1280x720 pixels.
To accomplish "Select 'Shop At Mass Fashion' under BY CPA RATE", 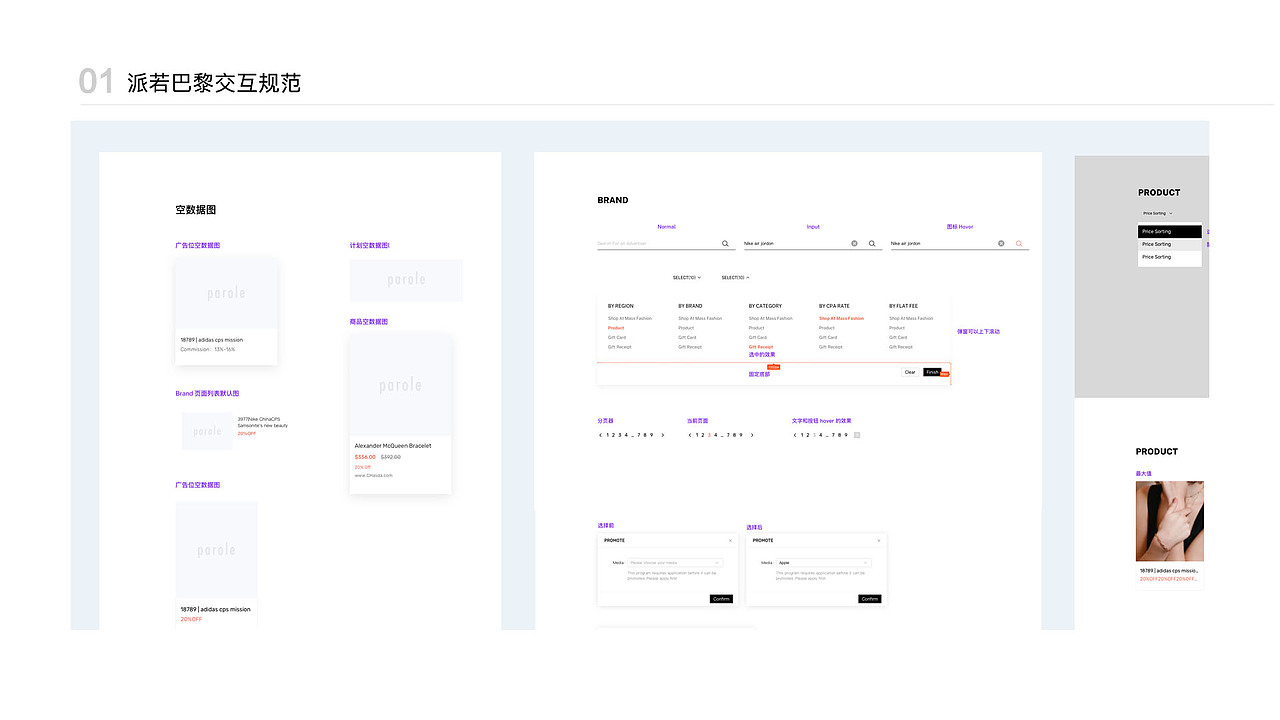I will coord(841,318).
